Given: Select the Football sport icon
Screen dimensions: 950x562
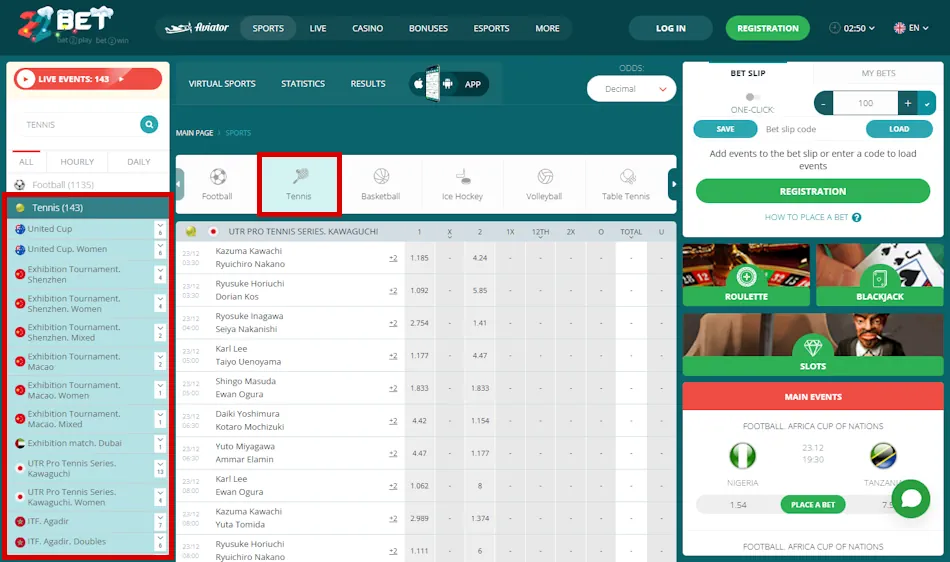Looking at the screenshot, I should [218, 176].
